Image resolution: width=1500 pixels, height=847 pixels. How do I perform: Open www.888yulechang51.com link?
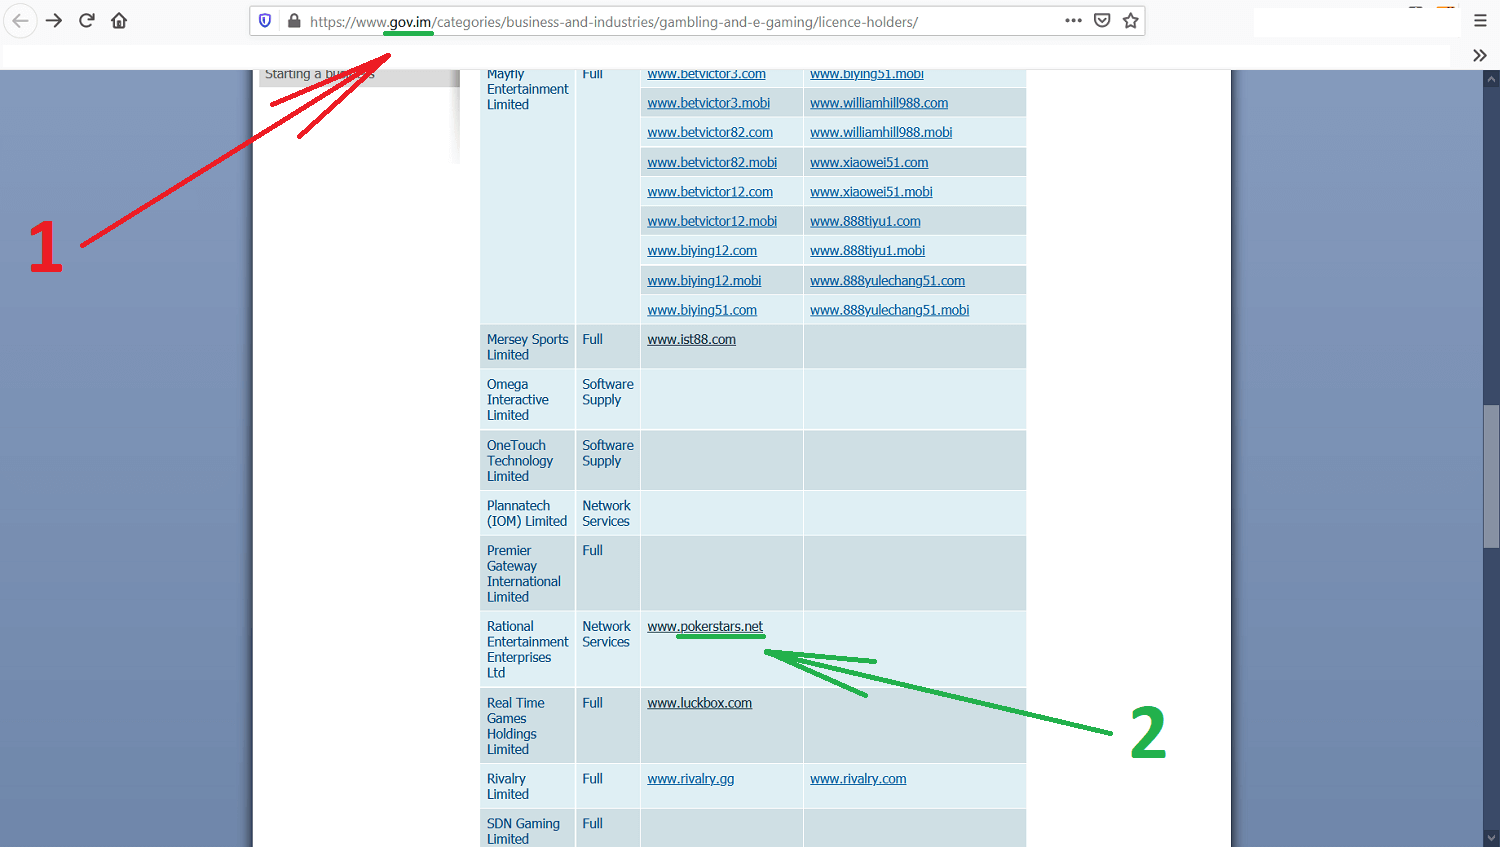pos(887,281)
